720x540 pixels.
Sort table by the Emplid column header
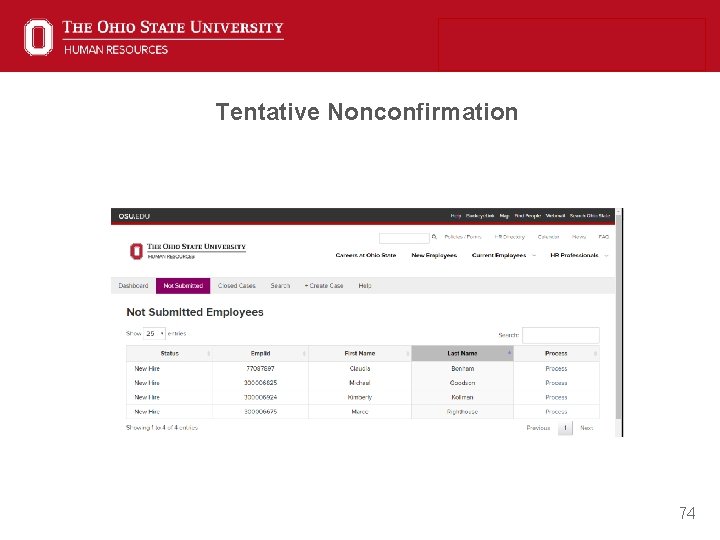click(x=260, y=354)
